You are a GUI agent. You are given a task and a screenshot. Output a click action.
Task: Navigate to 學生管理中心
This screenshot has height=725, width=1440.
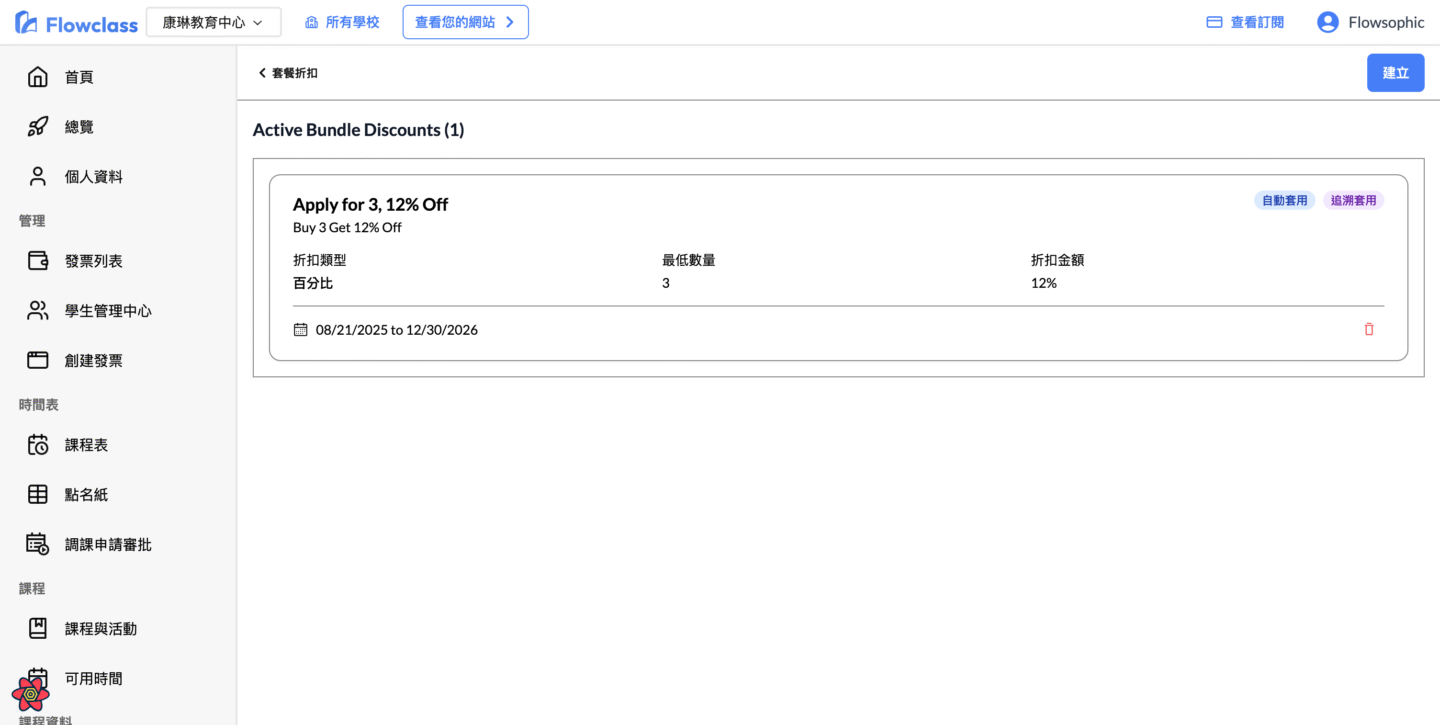point(108,311)
